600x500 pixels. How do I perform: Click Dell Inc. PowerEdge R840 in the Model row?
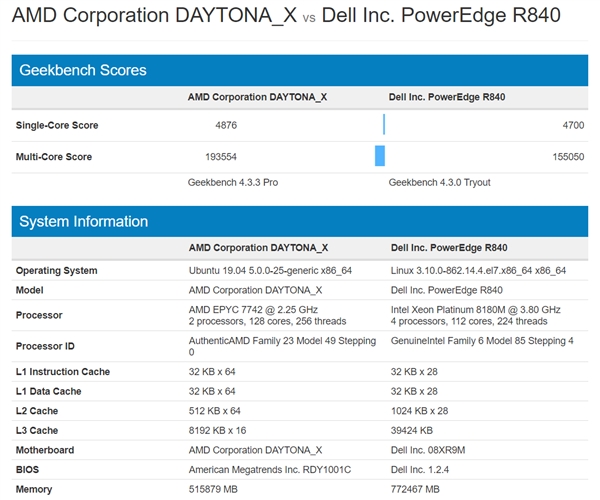447,290
